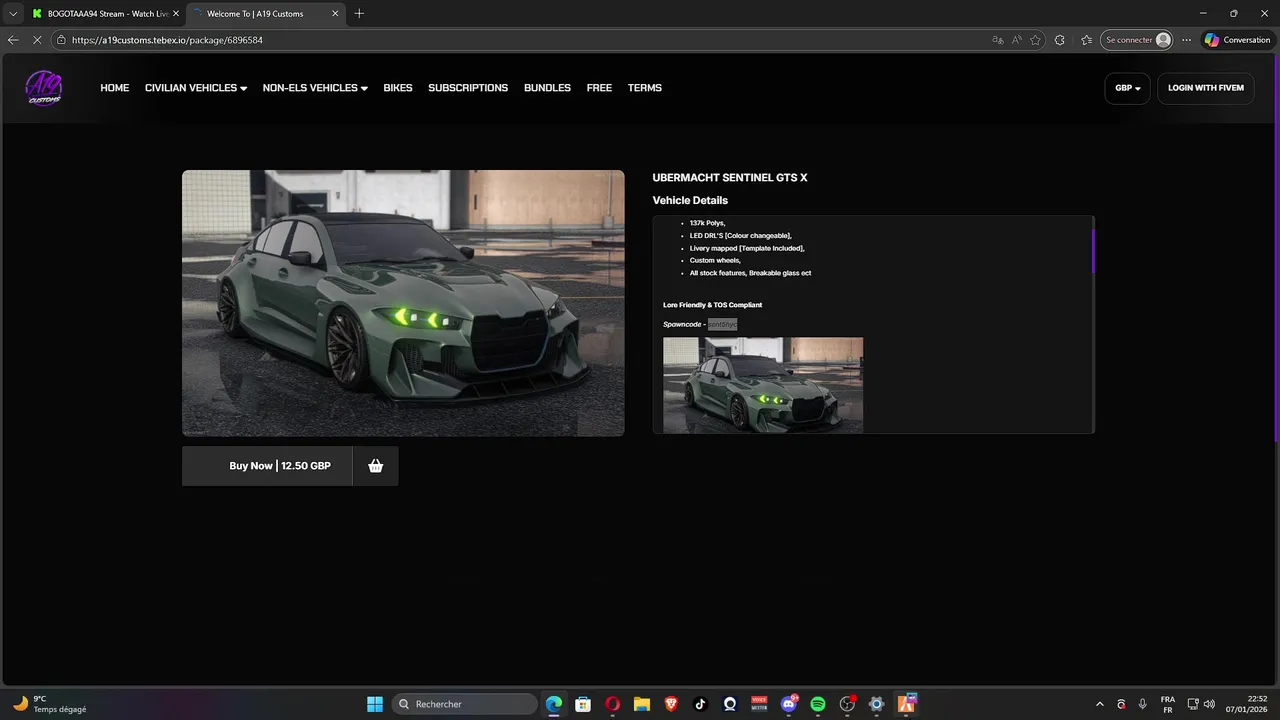Click Buy Now 12.50 GBP button
Image resolution: width=1280 pixels, height=720 pixels.
(267, 466)
